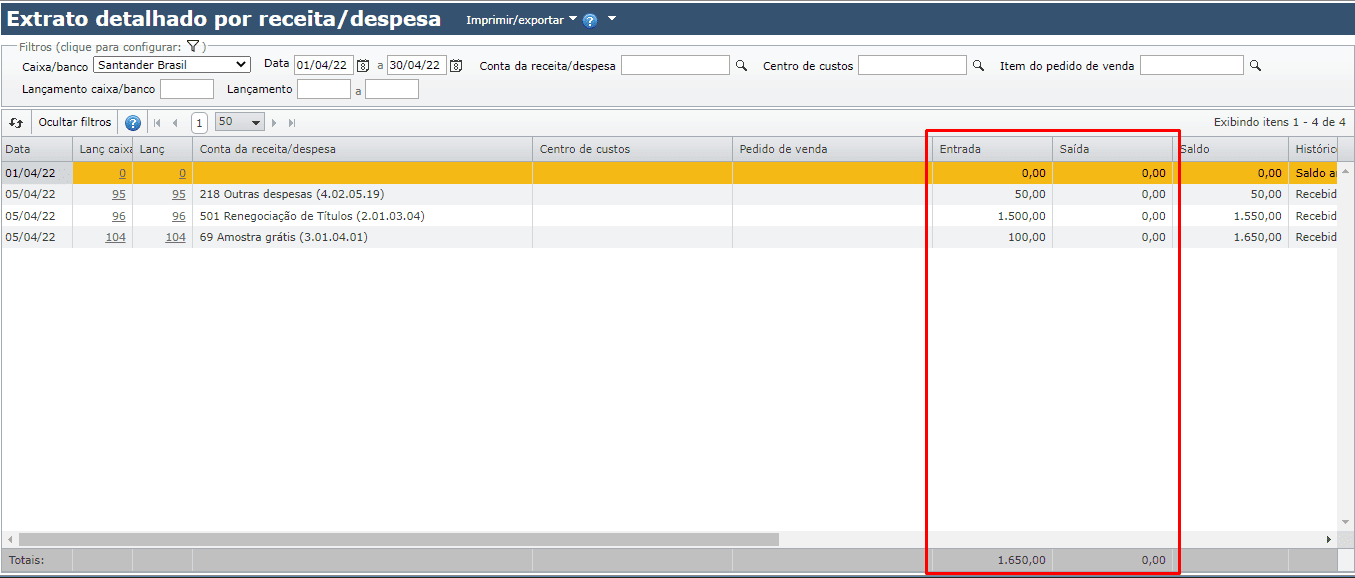Click the Entrada column header
Screen dimensions: 1355x578
click(x=992, y=149)
